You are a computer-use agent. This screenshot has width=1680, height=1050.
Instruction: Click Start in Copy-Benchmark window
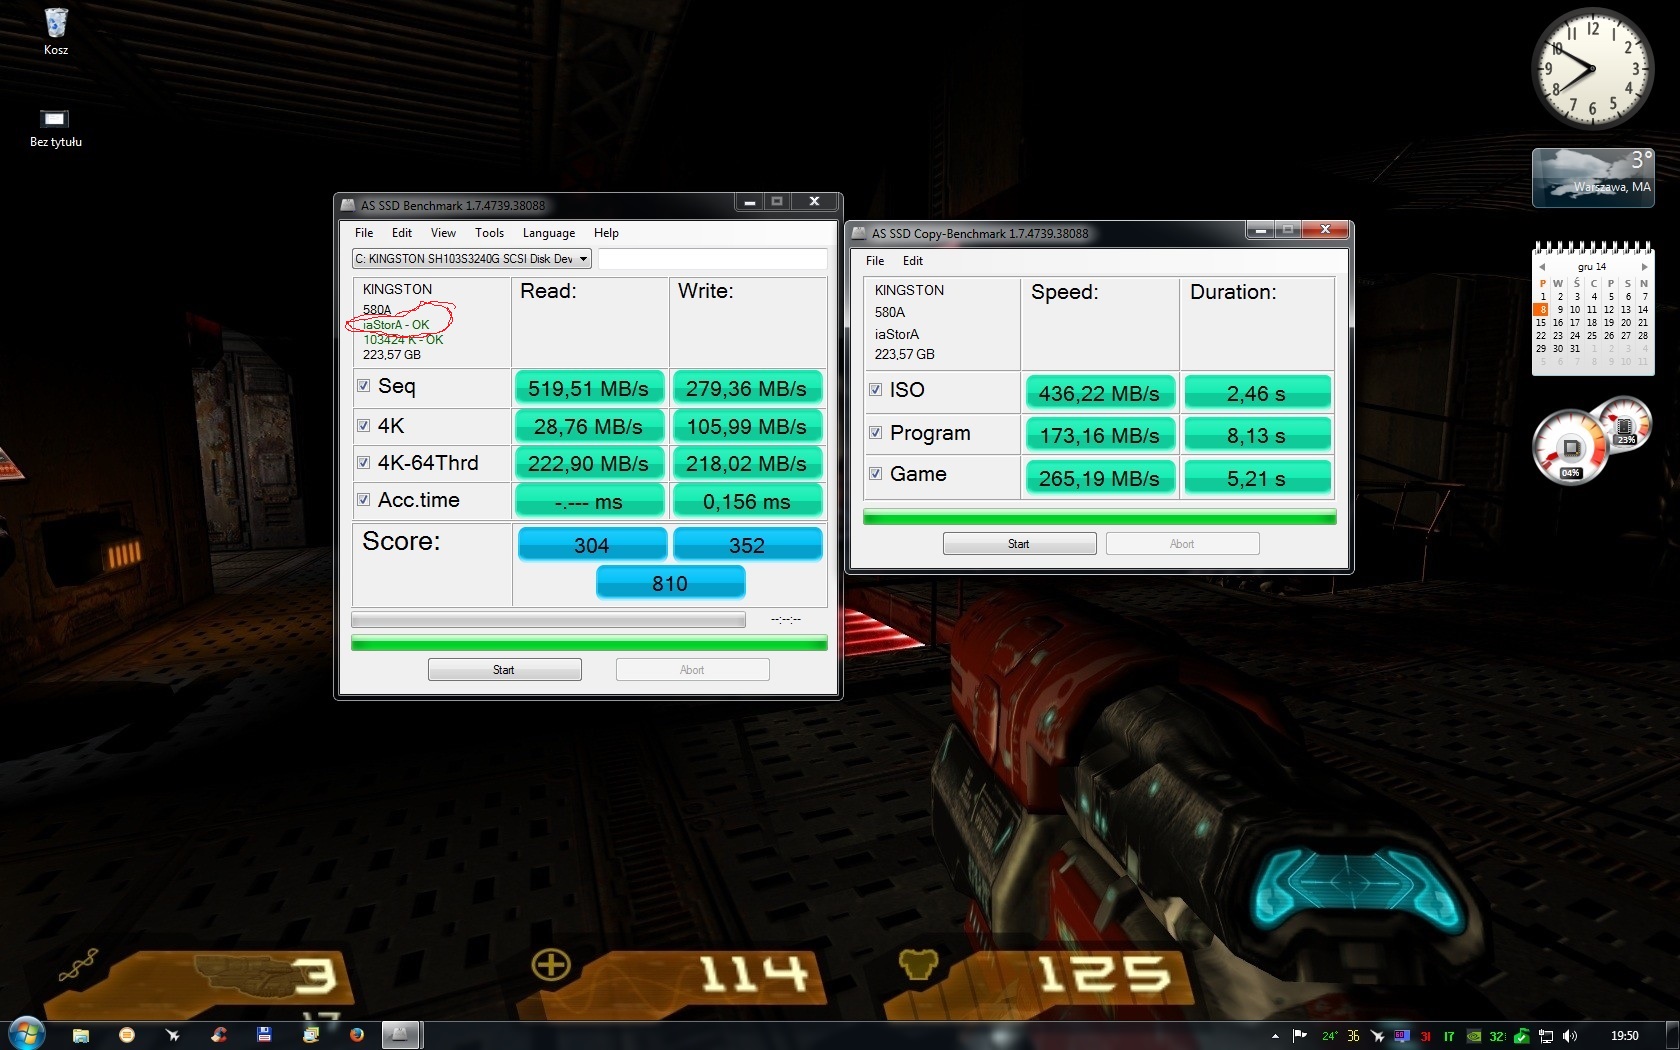(x=1019, y=544)
